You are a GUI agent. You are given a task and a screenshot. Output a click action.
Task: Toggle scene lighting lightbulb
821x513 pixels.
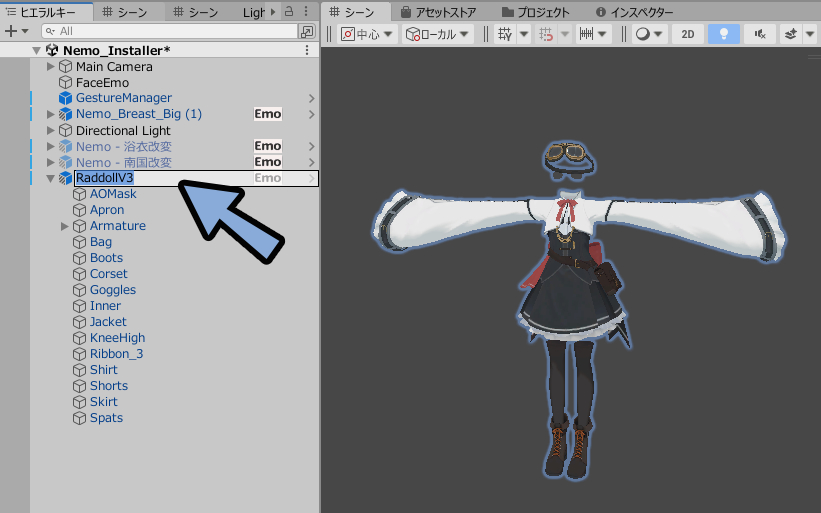(723, 34)
